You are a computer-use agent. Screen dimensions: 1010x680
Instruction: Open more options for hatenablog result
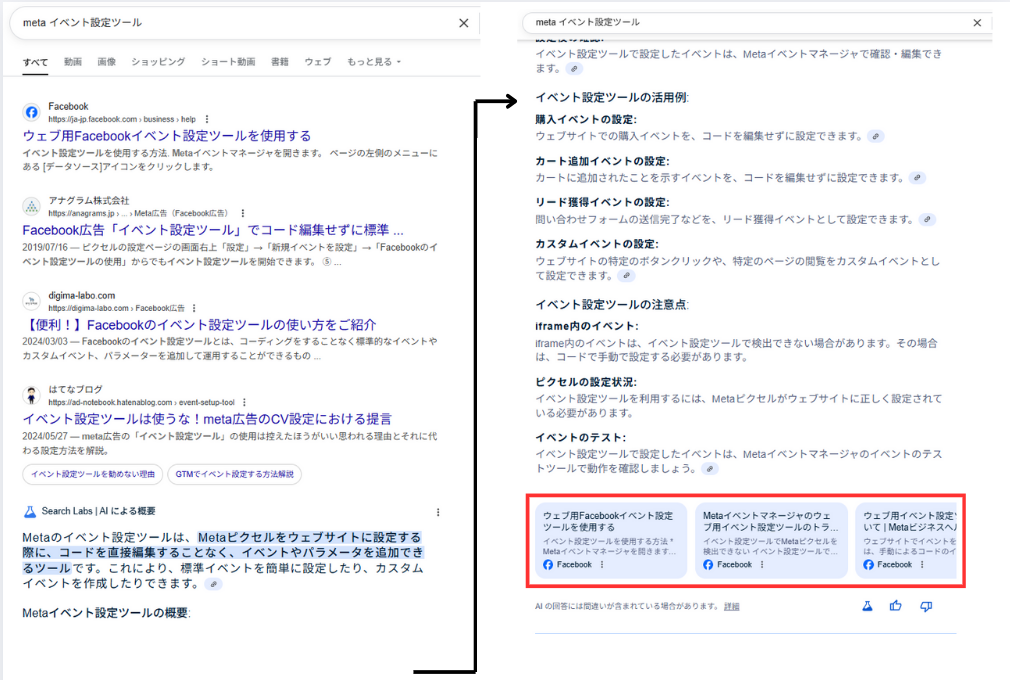244,402
